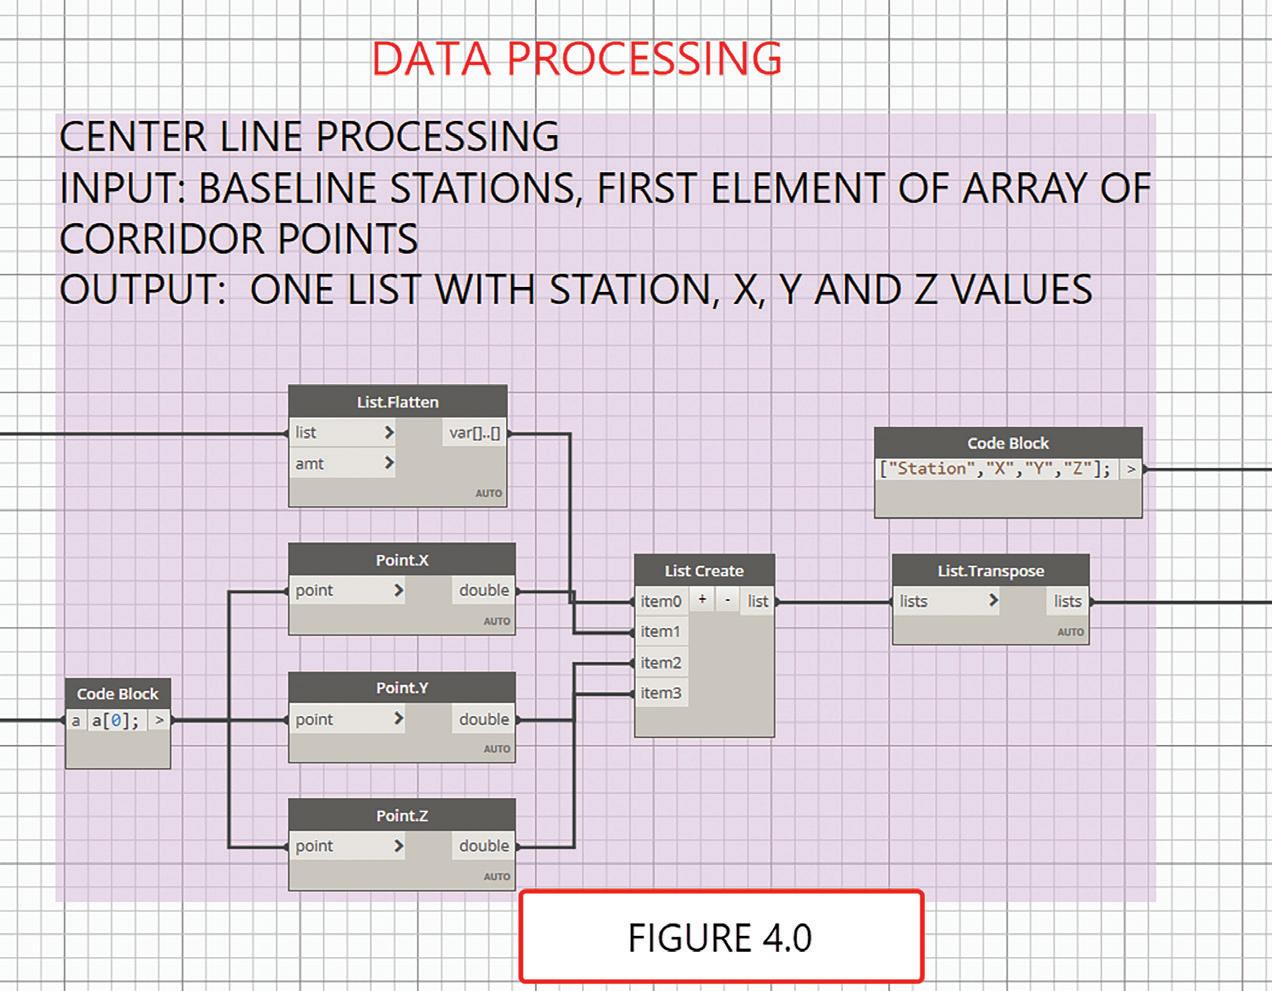Image resolution: width=1272 pixels, height=991 pixels.
Task: Open the AUTO lacing option on Point.Y
Action: click(x=497, y=748)
